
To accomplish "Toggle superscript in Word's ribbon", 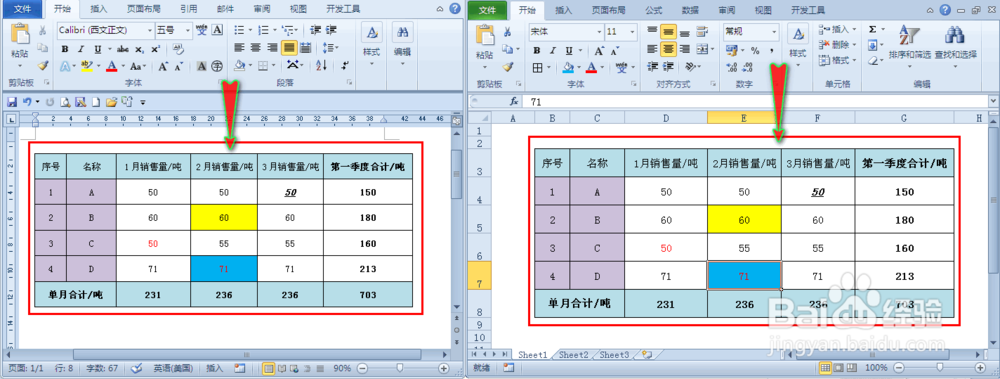I will [x=155, y=49].
